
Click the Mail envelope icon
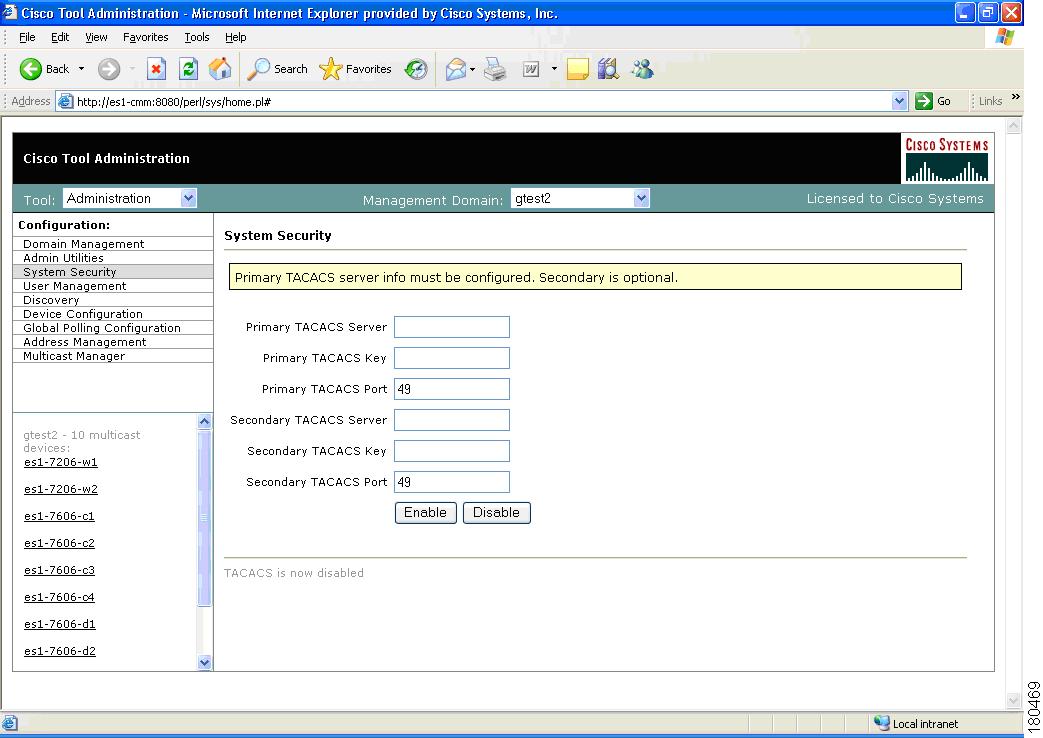(x=456, y=69)
